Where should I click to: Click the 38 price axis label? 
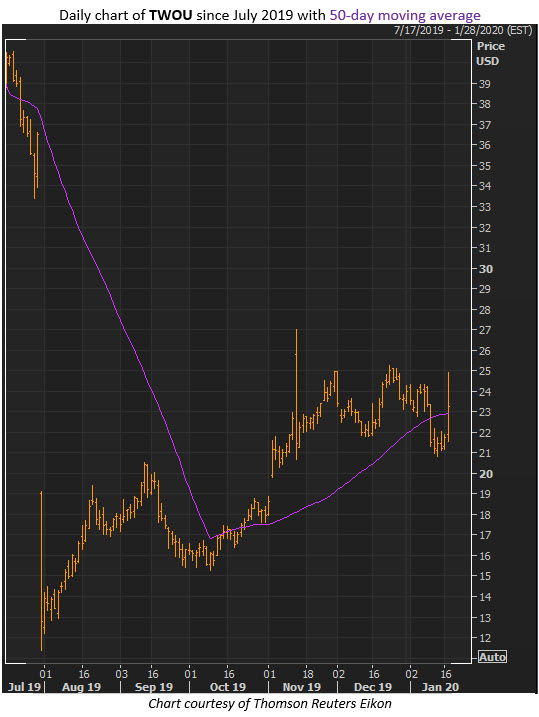[485, 104]
